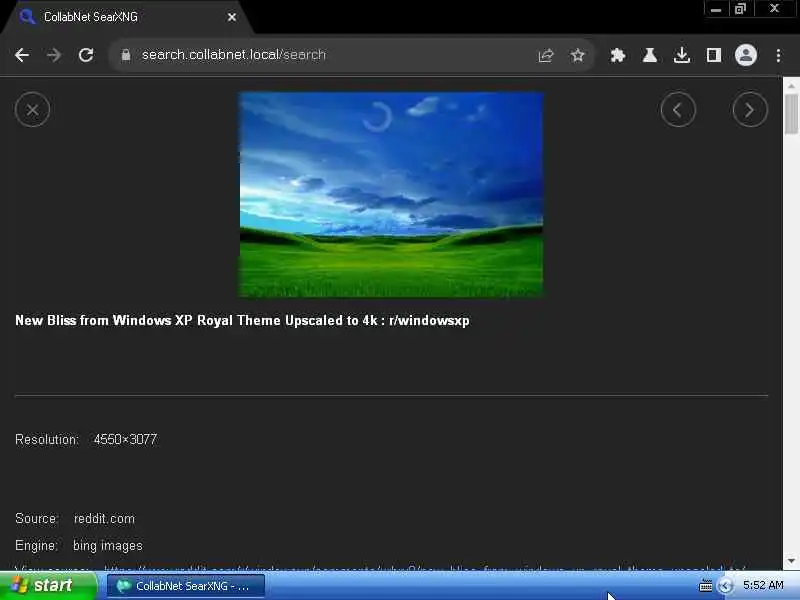Click the page scrollbar thumb
Screen dimensions: 800x600
pos(791,114)
